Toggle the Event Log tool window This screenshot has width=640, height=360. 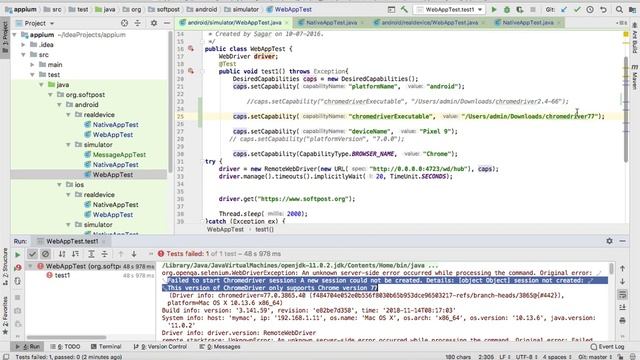(x=608, y=347)
